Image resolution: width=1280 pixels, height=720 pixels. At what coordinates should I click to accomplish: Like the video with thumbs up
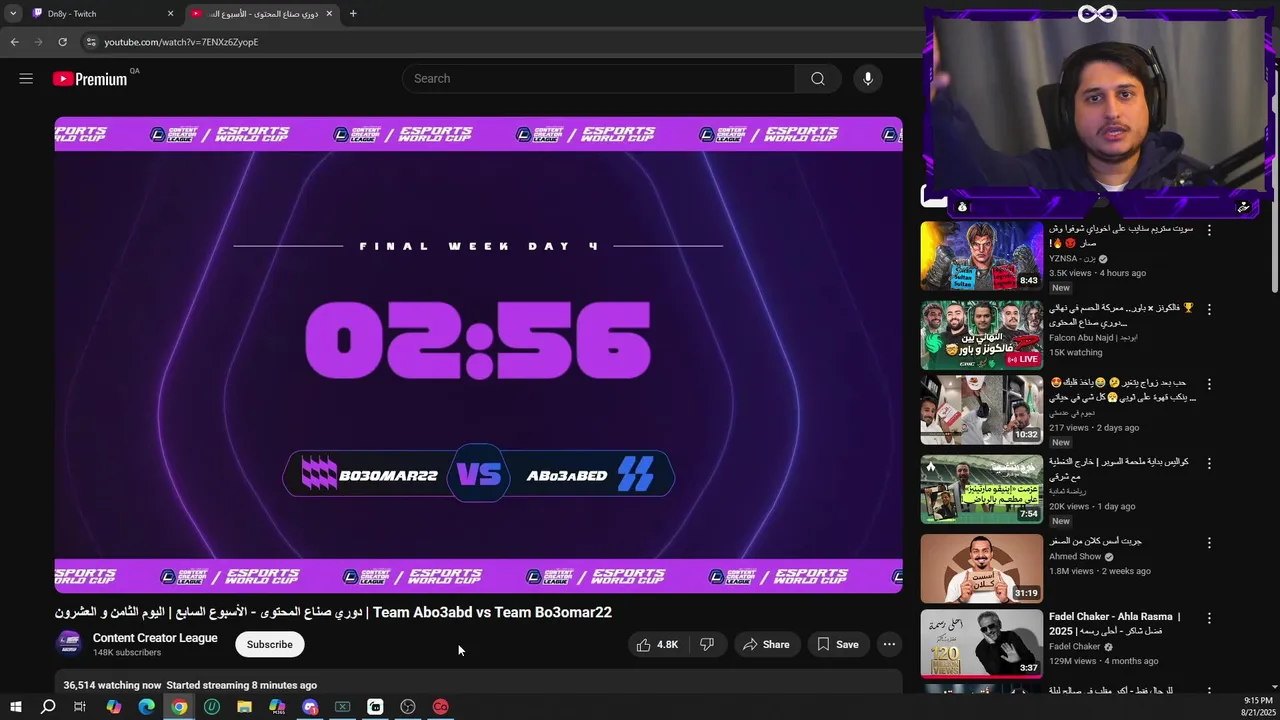pos(656,644)
